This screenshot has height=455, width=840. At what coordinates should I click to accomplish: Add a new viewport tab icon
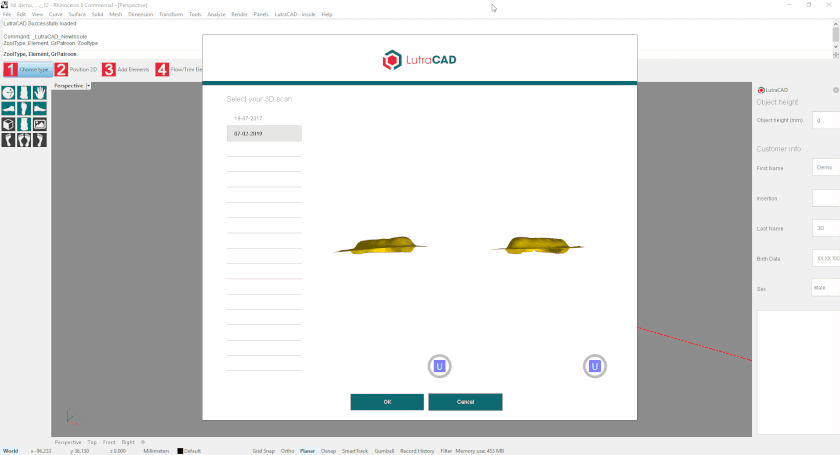(142, 442)
